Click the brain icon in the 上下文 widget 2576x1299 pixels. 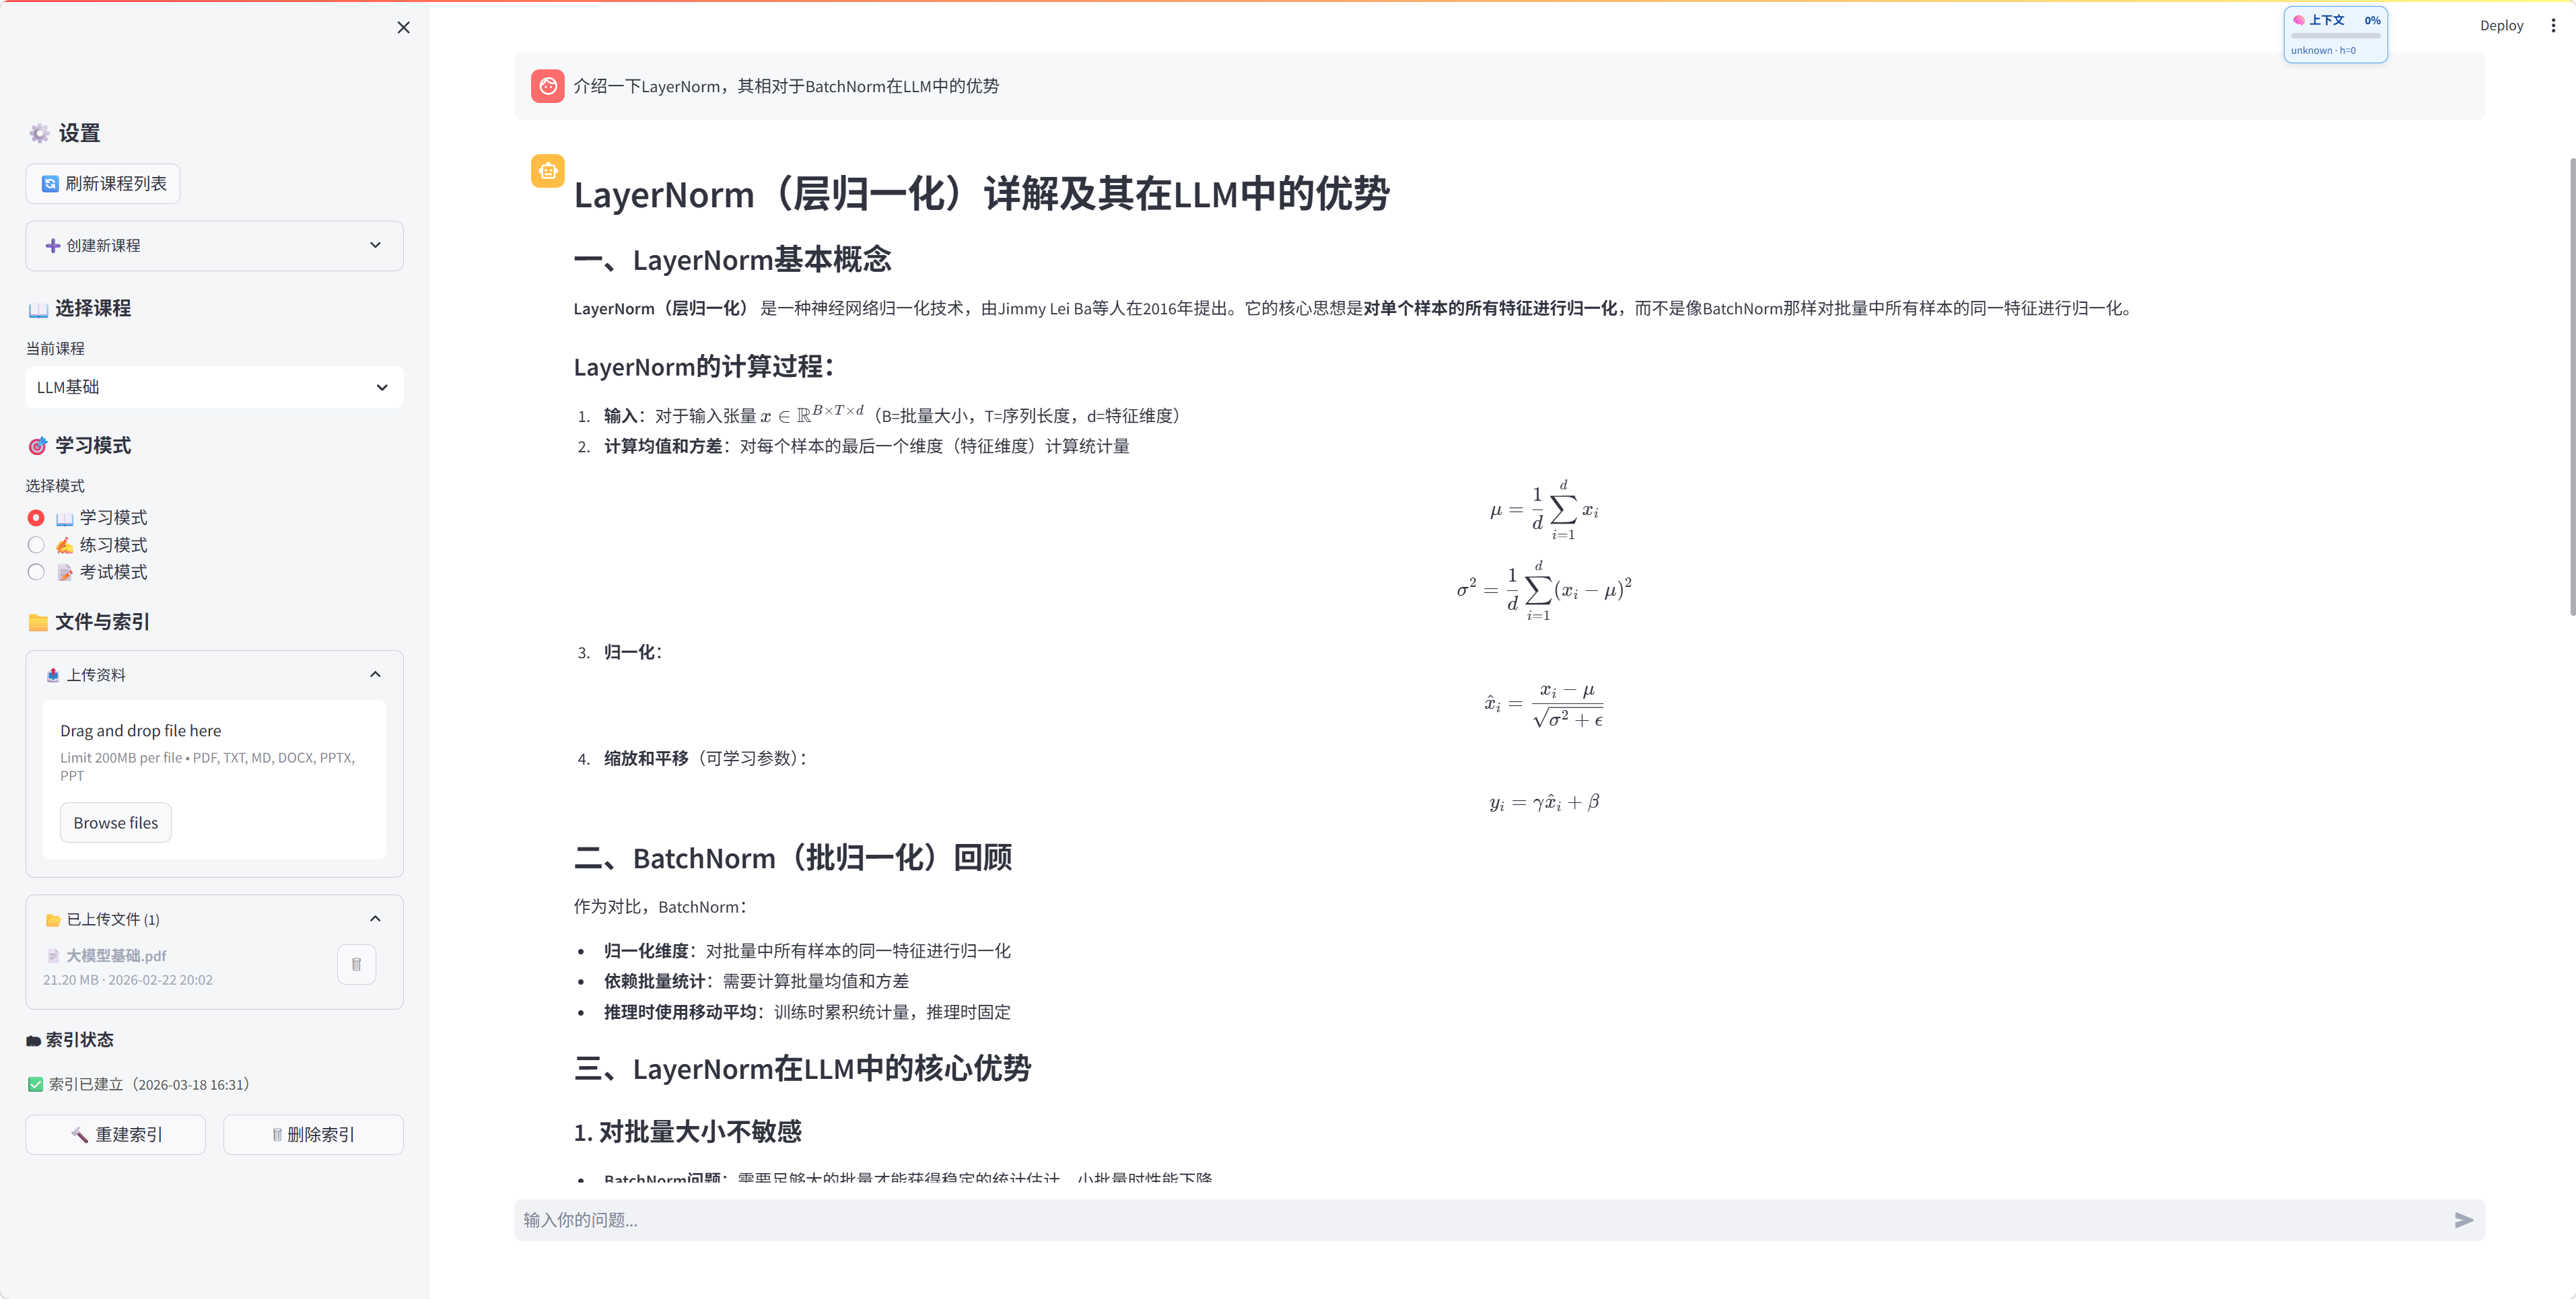(2301, 19)
